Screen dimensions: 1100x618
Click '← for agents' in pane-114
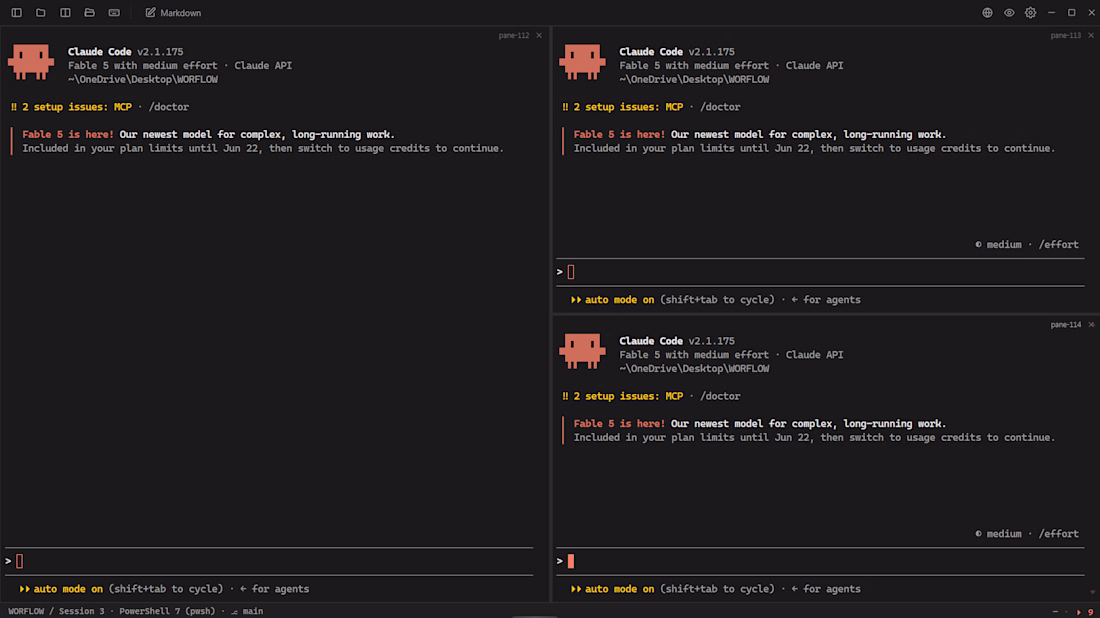click(x=826, y=589)
